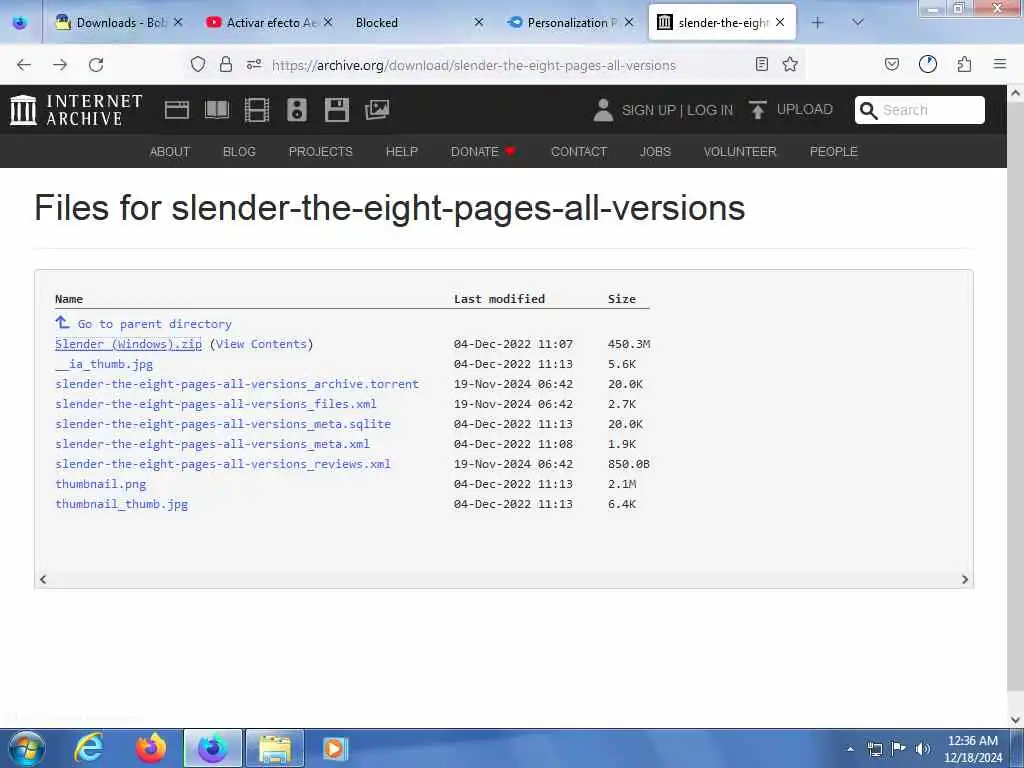Click the LOG IN link
The width and height of the screenshot is (1024, 768).
(x=709, y=110)
